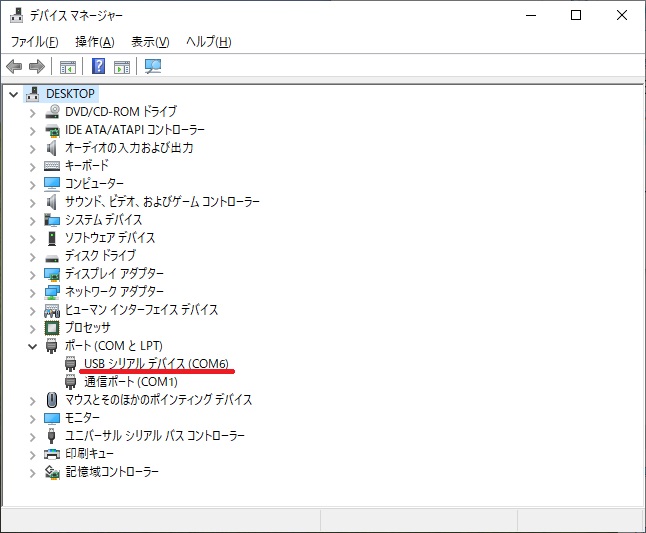The height and width of the screenshot is (533, 646).
Task: Expand the モニター category
Action: click(33, 419)
